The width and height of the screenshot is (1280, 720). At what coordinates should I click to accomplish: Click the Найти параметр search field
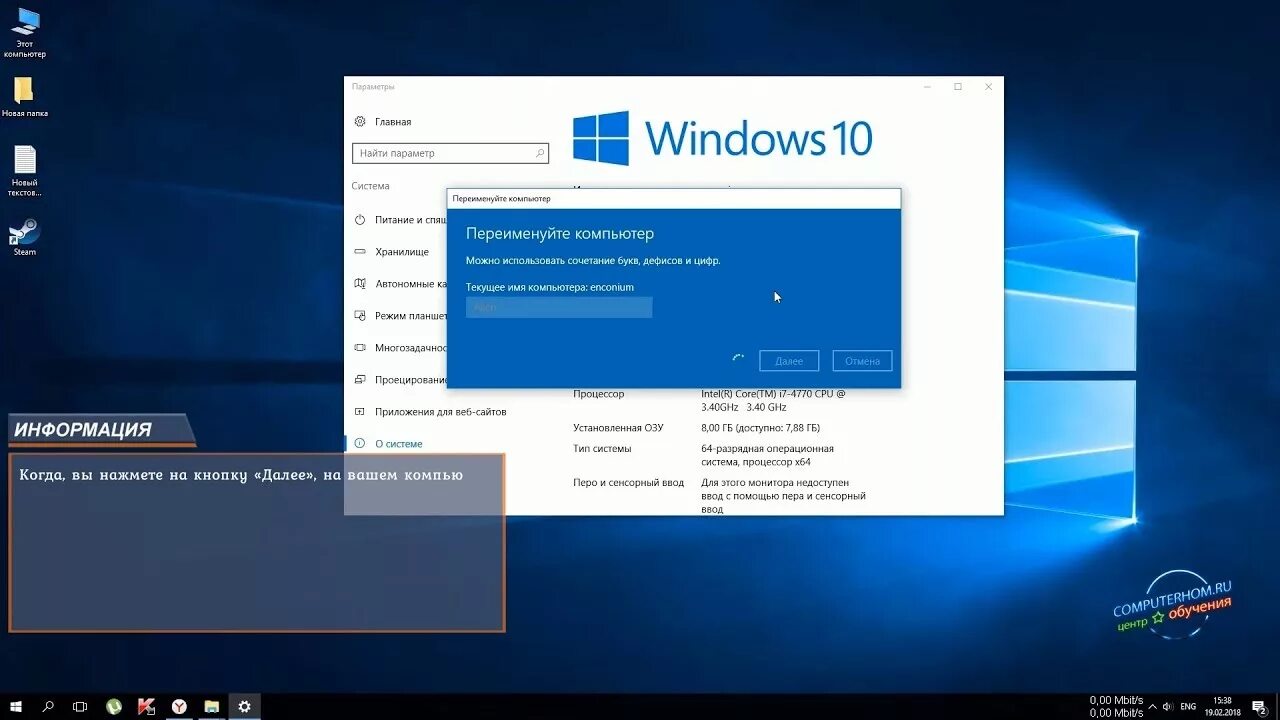point(450,153)
